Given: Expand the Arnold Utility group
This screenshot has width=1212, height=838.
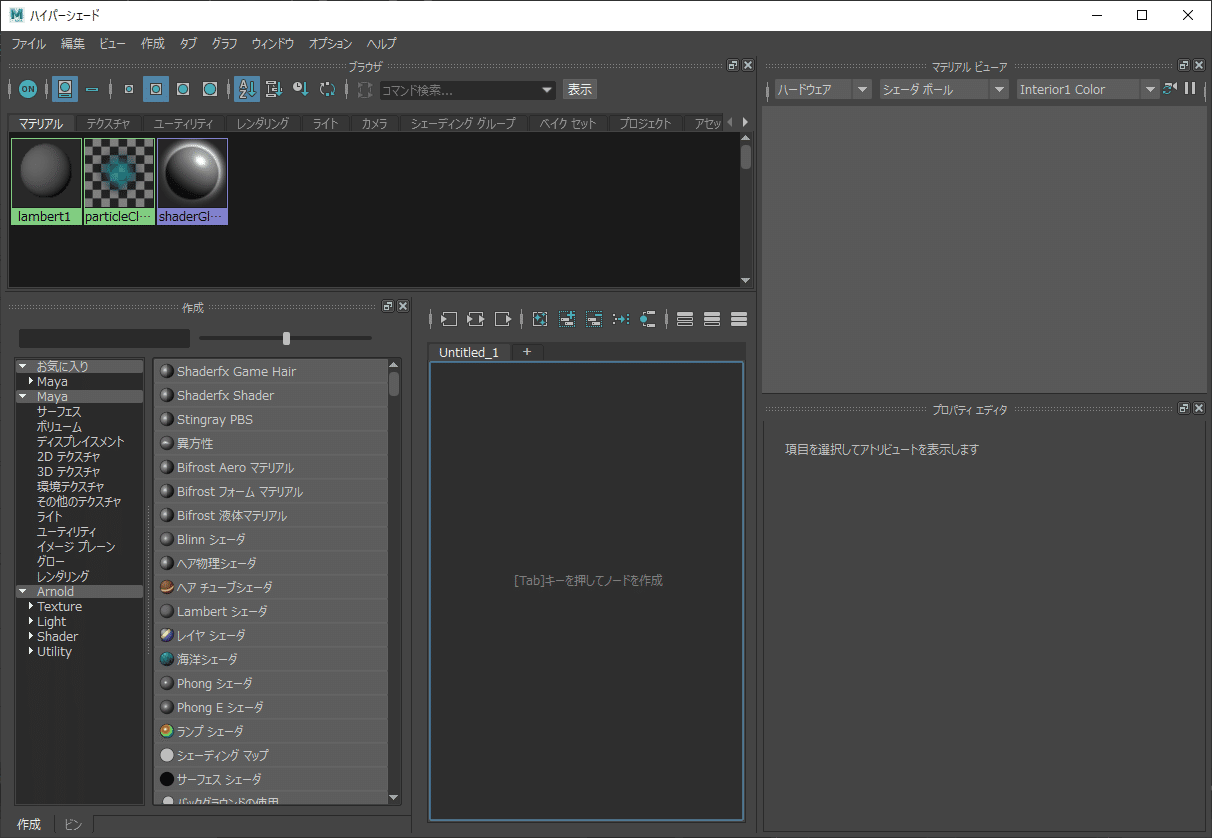Looking at the screenshot, I should [31, 652].
